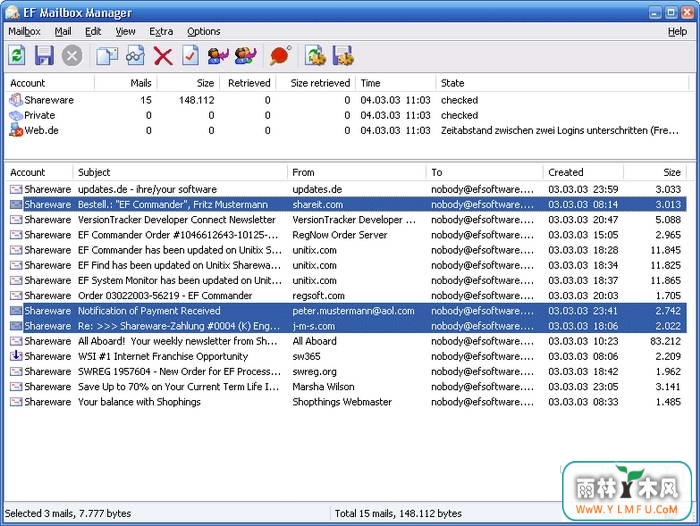Click sender 'Shopthings Webmaster'
The width and height of the screenshot is (700, 526).
pyautogui.click(x=342, y=402)
